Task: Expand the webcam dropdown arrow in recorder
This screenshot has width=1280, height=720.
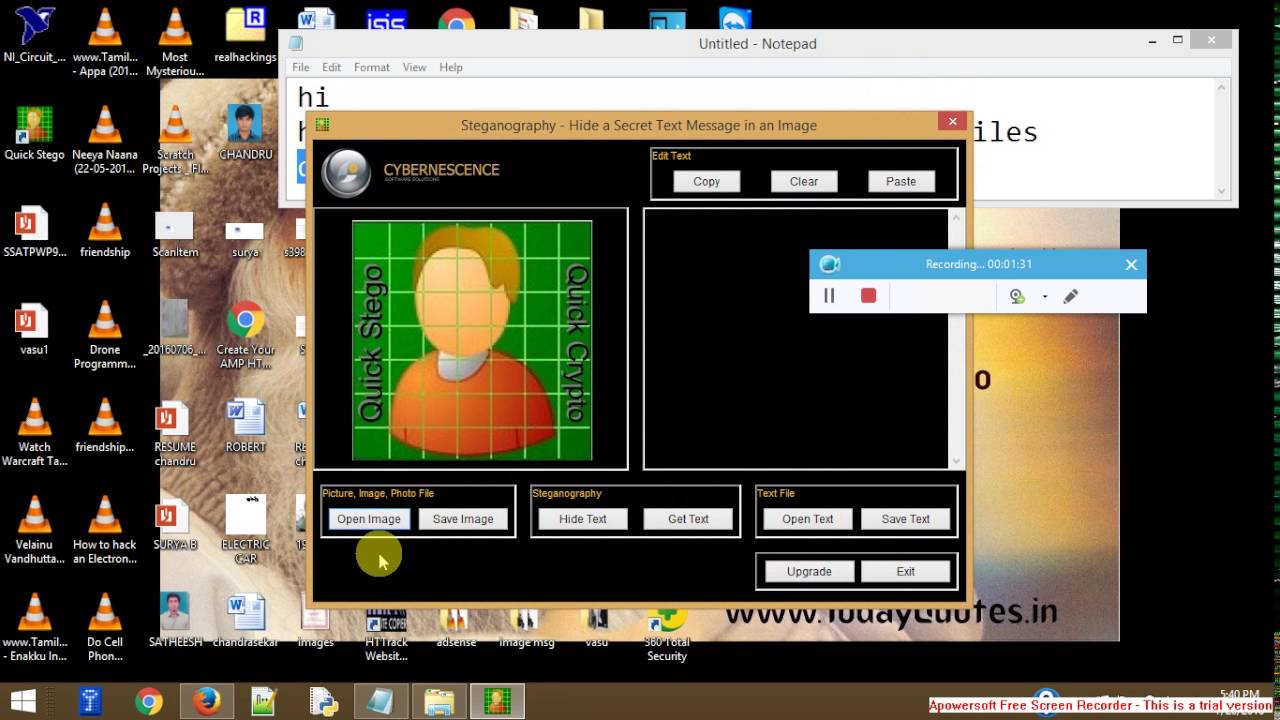Action: point(1045,297)
